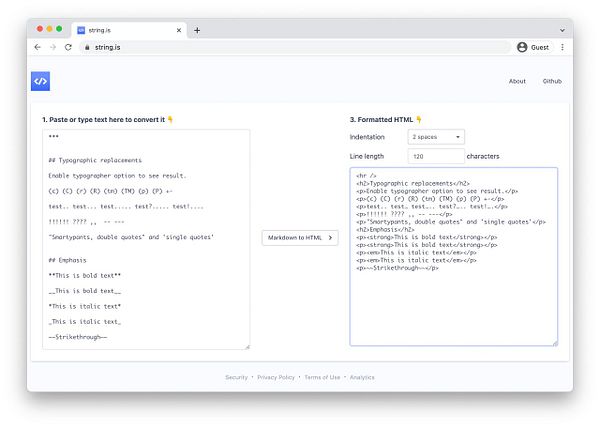Click the pointing hand emoji beside Paste heading
This screenshot has height=427, width=600.
click(170, 120)
